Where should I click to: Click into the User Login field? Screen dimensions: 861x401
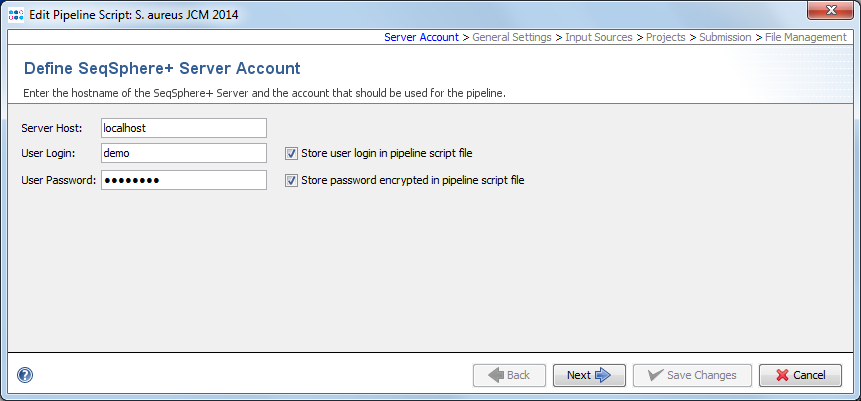pyautogui.click(x=184, y=153)
